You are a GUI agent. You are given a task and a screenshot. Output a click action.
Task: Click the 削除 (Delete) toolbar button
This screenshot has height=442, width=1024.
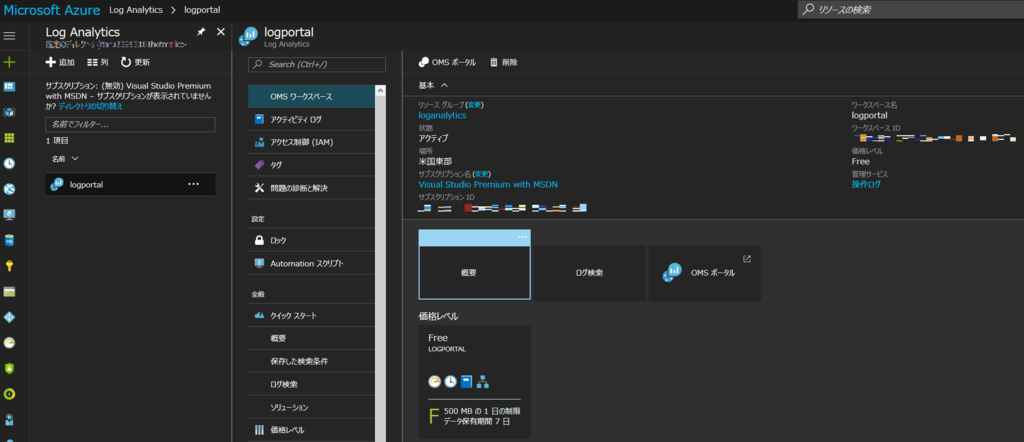(x=504, y=62)
